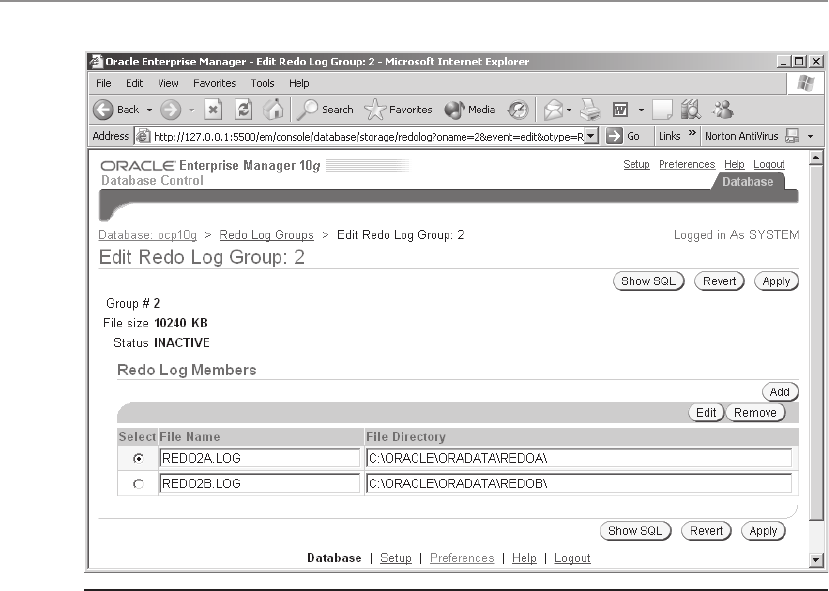The height and width of the screenshot is (591, 829).
Task: Click the Forward arrow button
Action: 170,110
